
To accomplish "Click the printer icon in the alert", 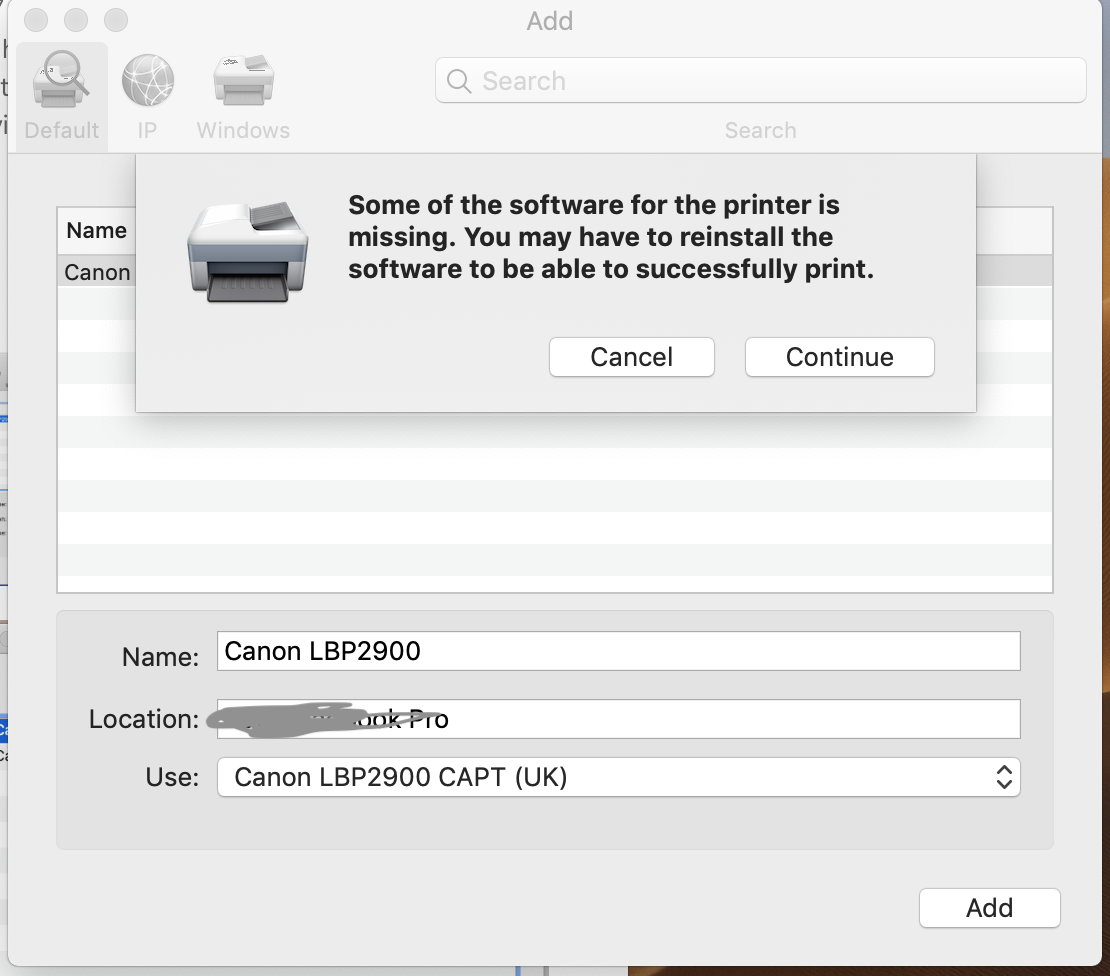I will pos(248,252).
